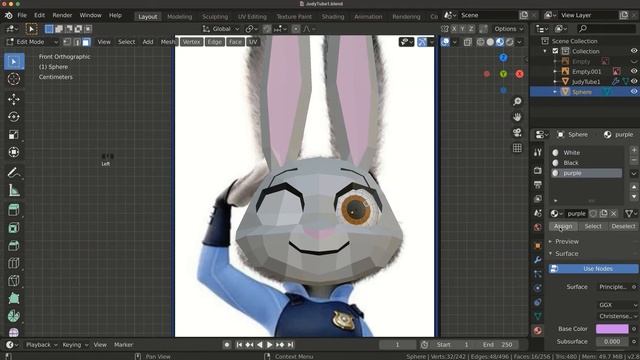Image resolution: width=640 pixels, height=360 pixels.
Task: Select the Bevel tool
Action: pyautogui.click(x=14, y=245)
